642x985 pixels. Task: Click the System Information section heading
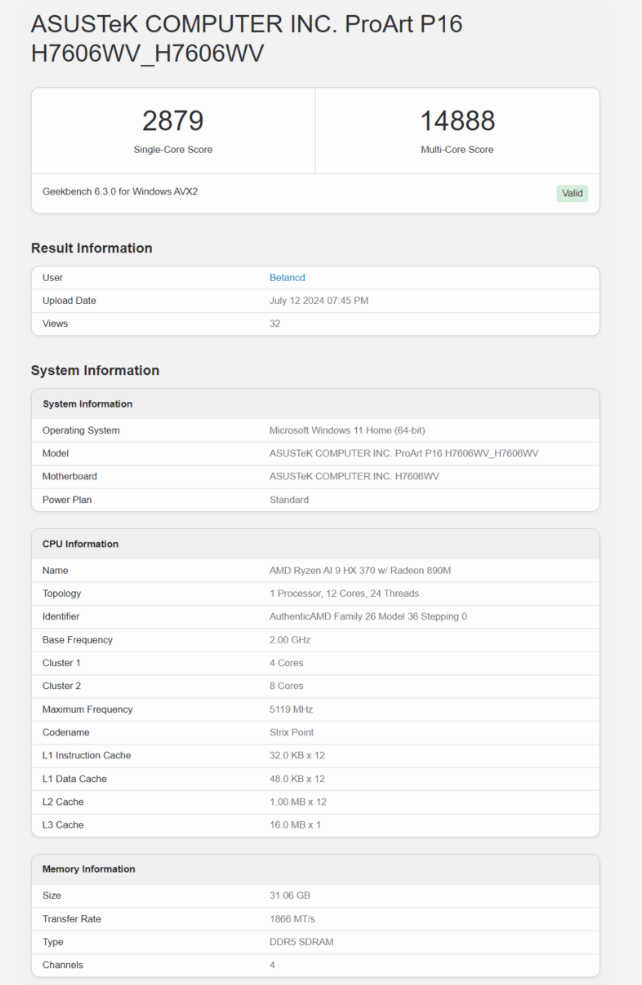(x=95, y=370)
